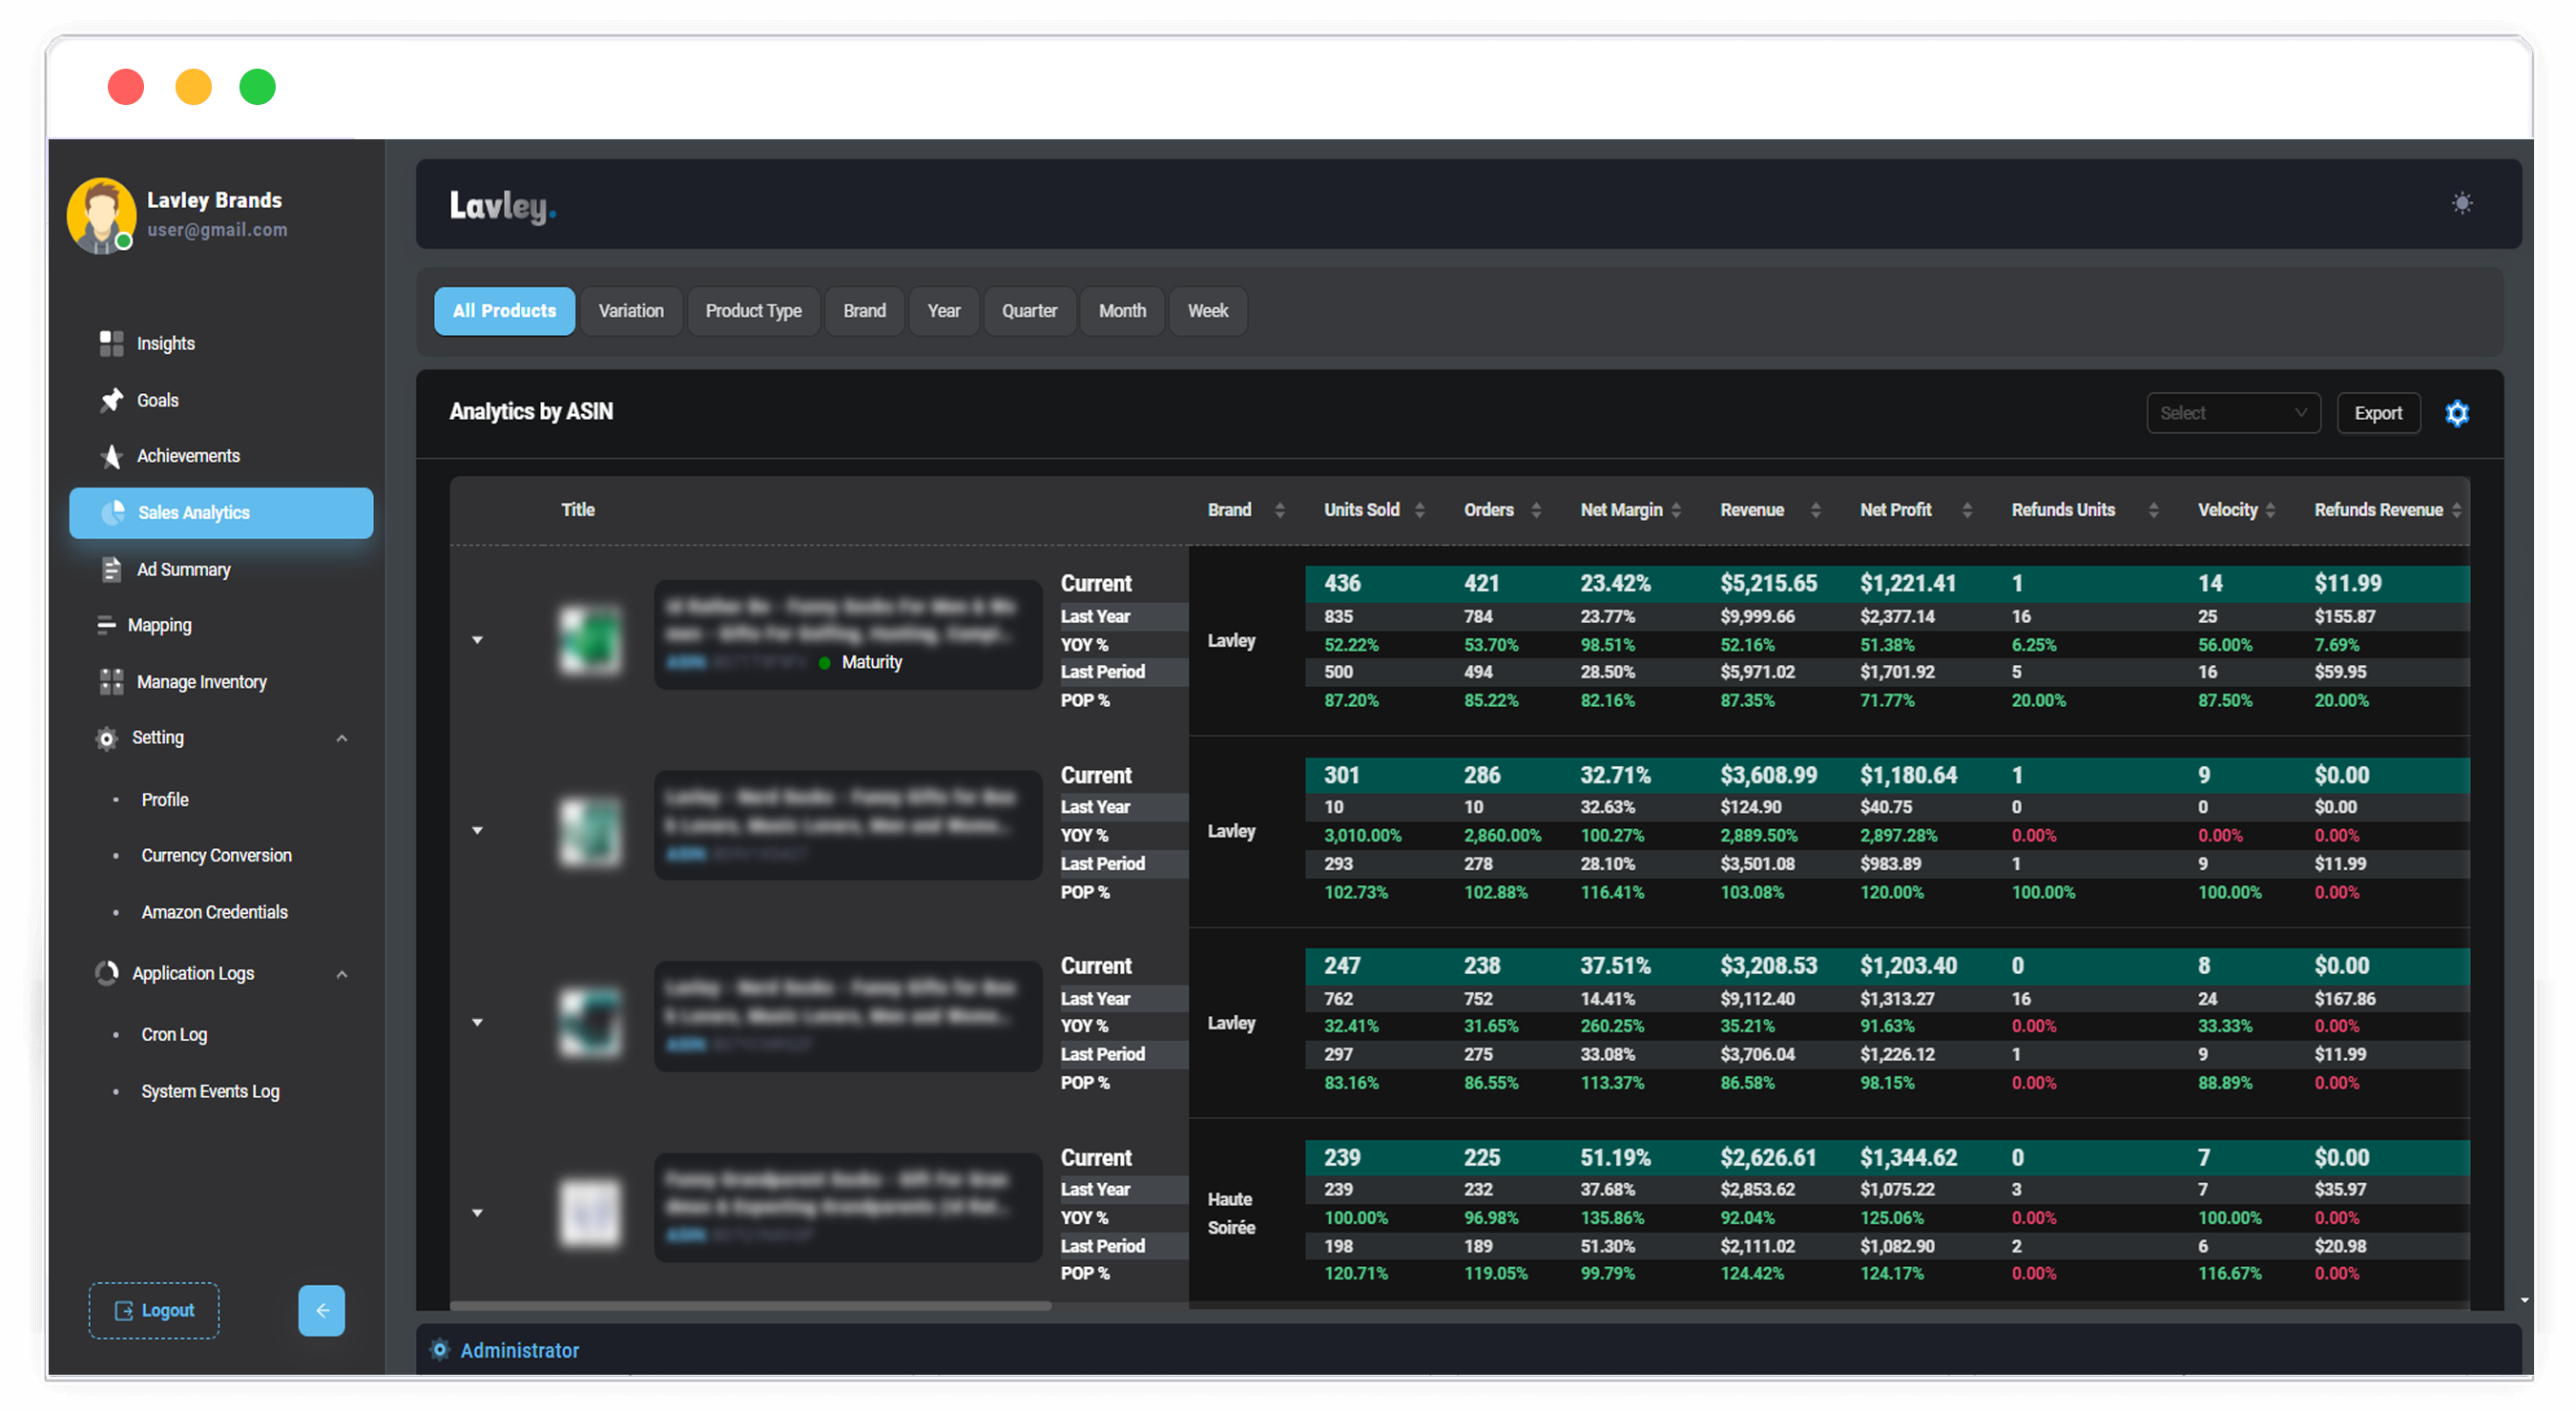Switch to the Brand tab
This screenshot has height=1411, width=2576.
click(863, 311)
